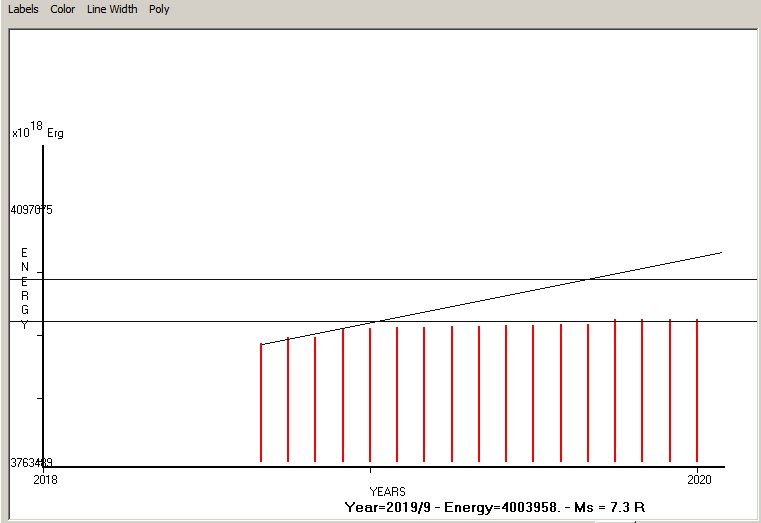Screen dimensions: 761x523
Task: Open the Labels menu
Action: click(x=24, y=9)
